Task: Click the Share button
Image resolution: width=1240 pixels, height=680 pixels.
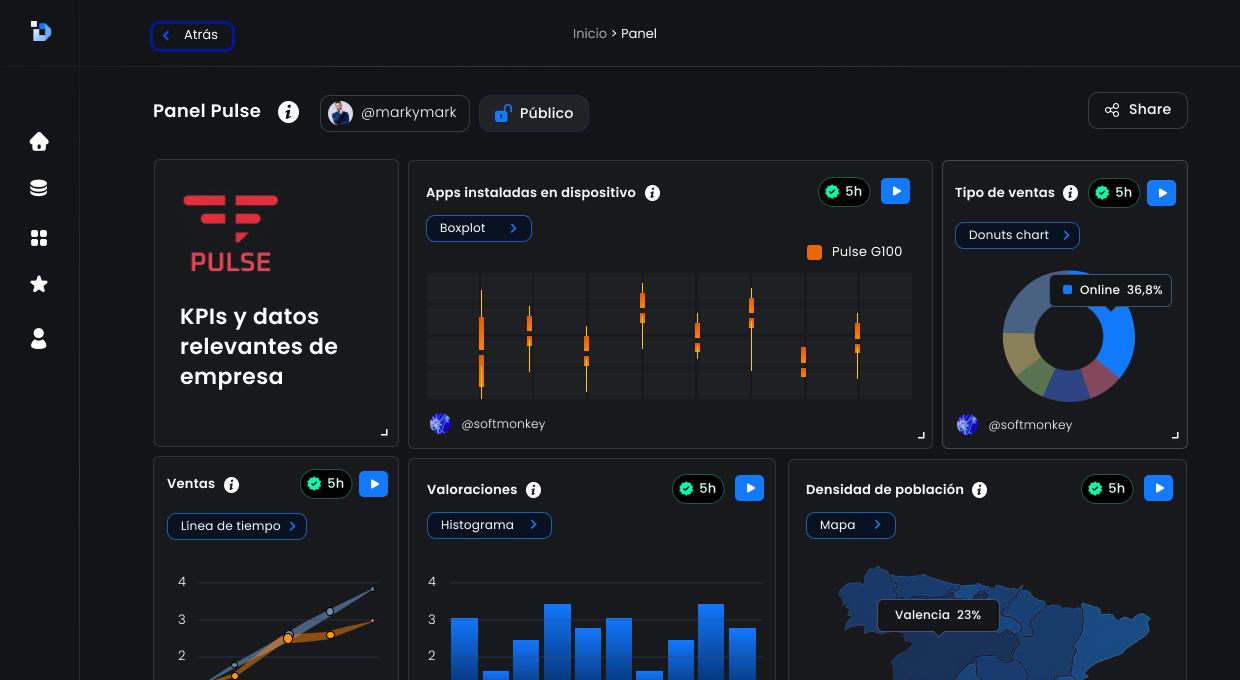Action: click(1137, 110)
